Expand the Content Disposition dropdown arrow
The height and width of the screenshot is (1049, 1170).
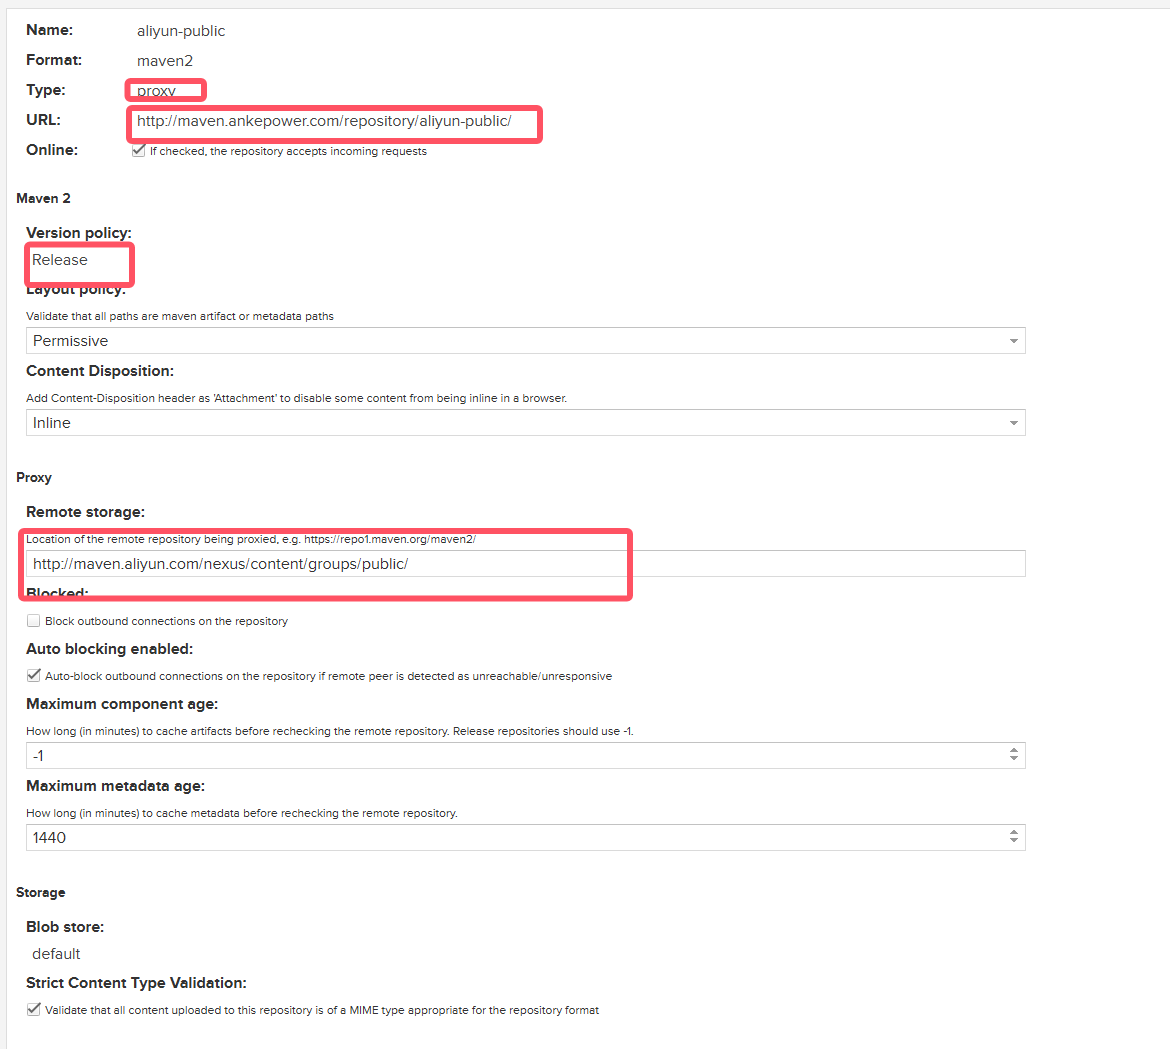(1013, 423)
